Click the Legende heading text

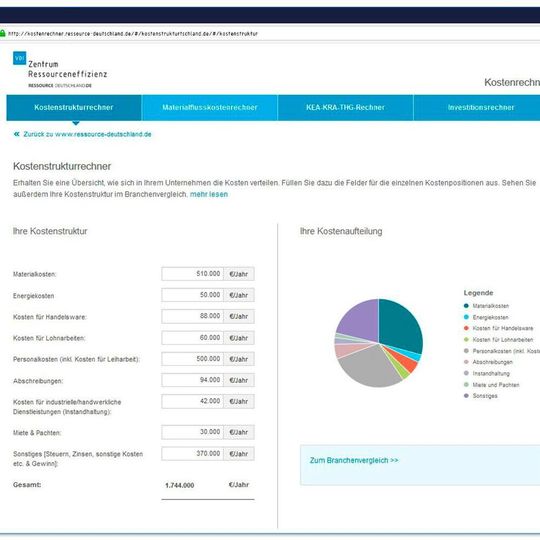[478, 293]
